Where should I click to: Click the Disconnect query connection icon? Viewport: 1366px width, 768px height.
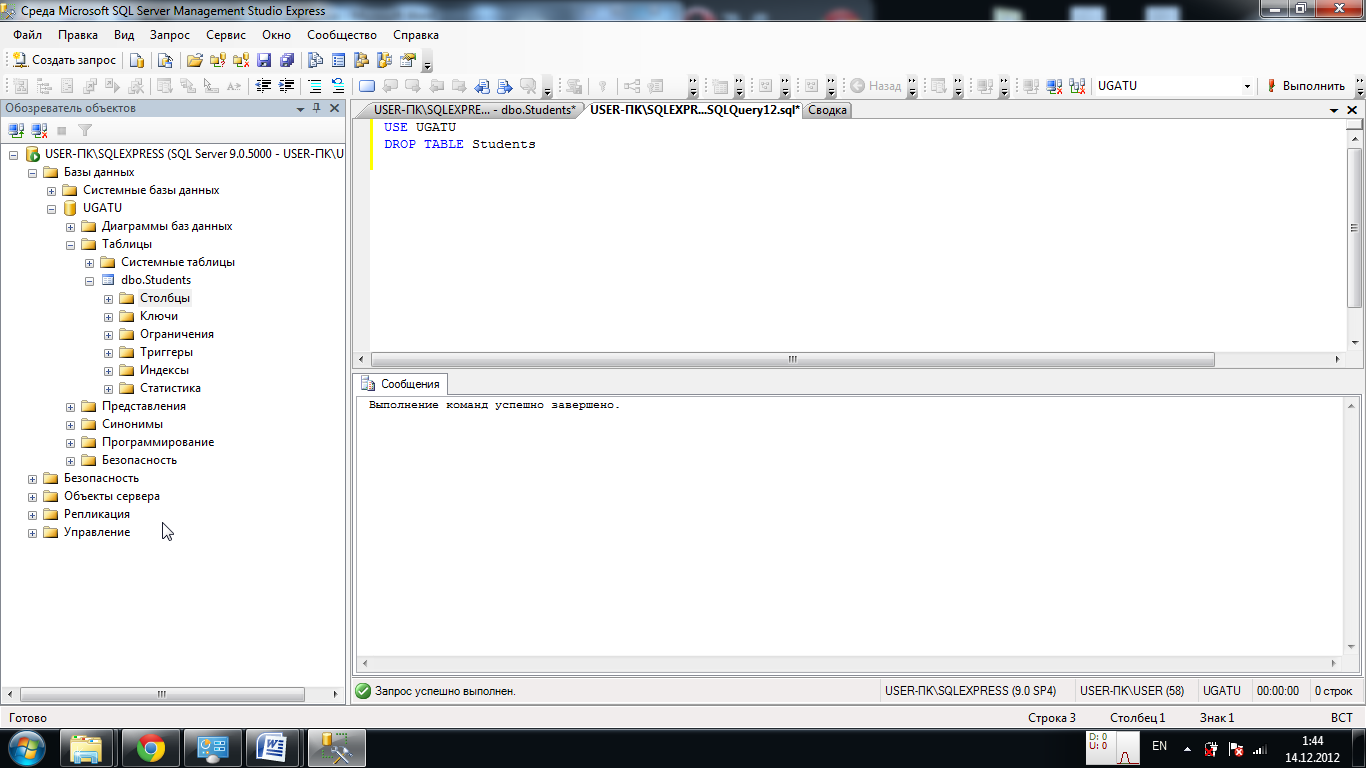tap(1053, 86)
